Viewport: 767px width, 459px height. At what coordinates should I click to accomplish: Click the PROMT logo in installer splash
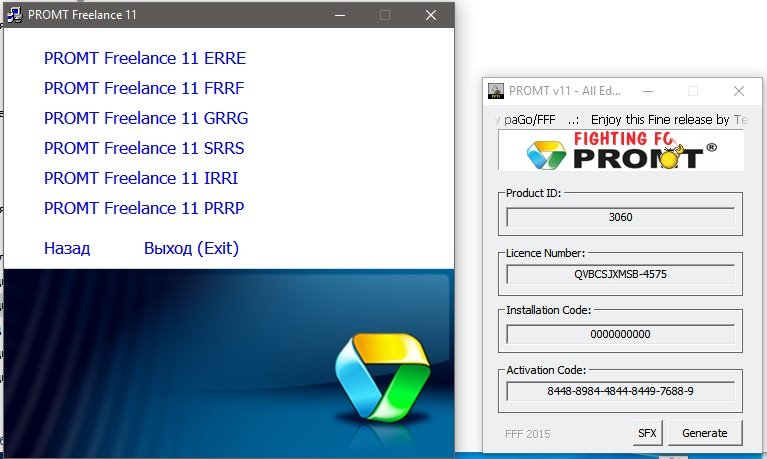pos(383,377)
